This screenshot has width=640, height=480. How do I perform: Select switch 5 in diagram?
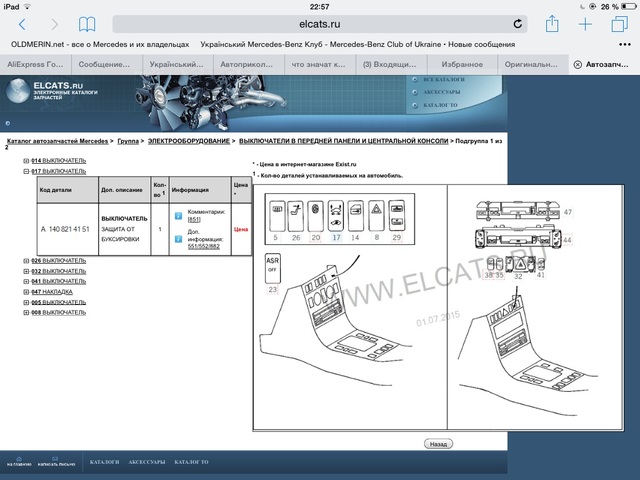277,216
